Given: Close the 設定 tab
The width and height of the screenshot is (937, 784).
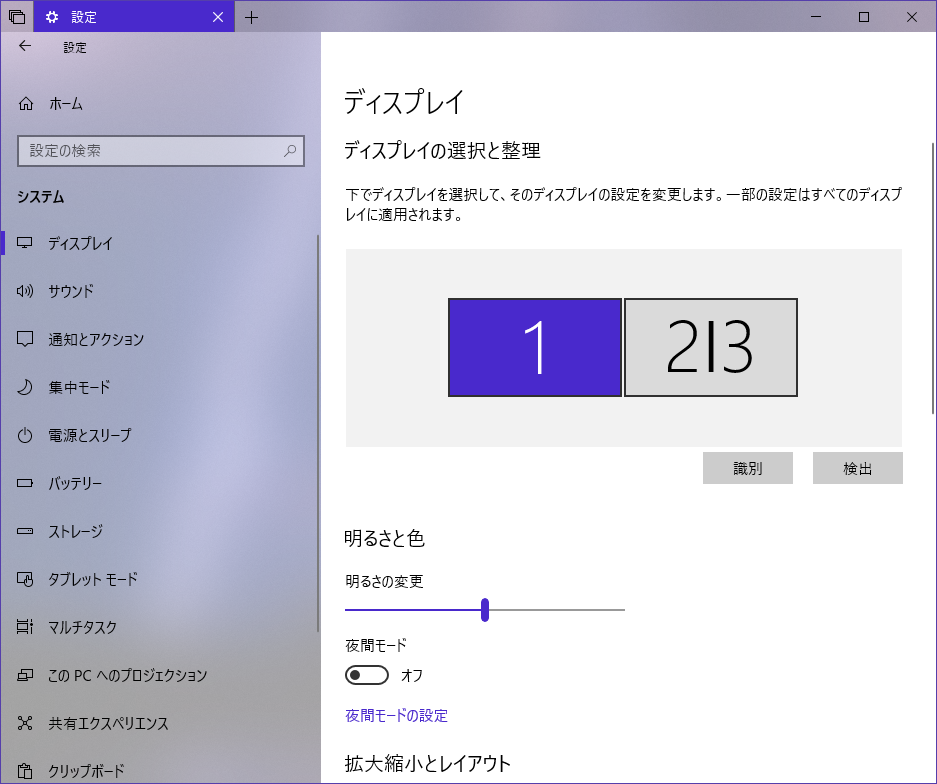Looking at the screenshot, I should (x=218, y=17).
